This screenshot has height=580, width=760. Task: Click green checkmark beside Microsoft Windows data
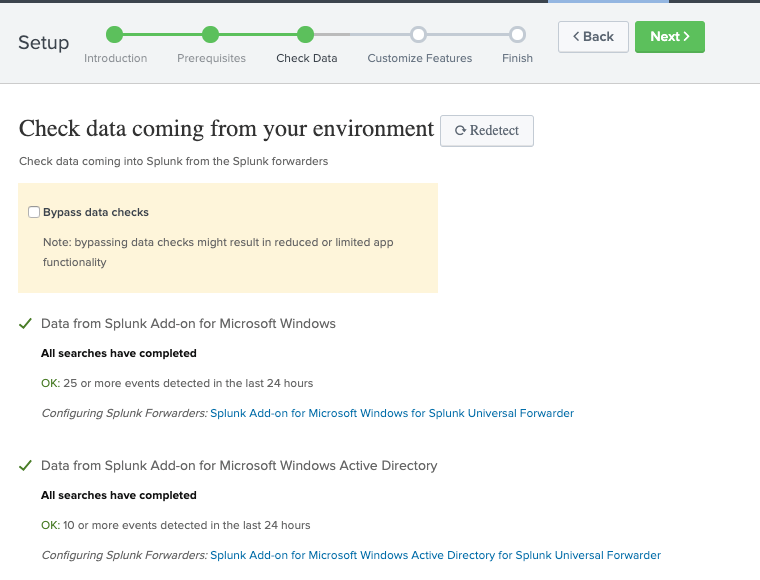(25, 324)
